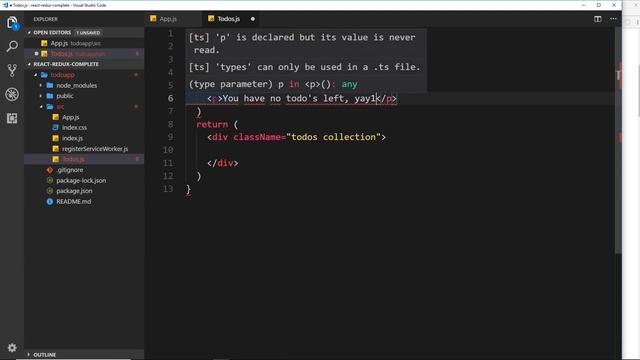Open Todos.js in the src folder

(84, 159)
